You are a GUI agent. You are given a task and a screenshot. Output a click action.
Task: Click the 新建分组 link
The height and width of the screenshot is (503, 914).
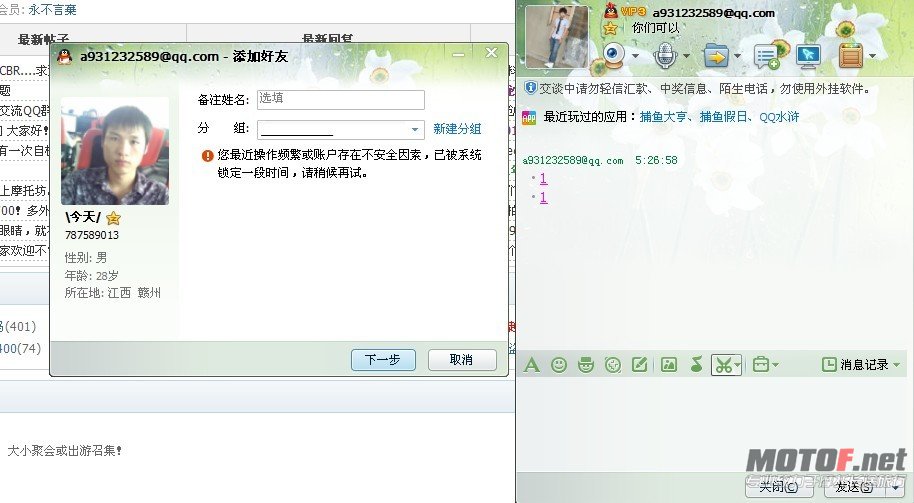(x=457, y=129)
